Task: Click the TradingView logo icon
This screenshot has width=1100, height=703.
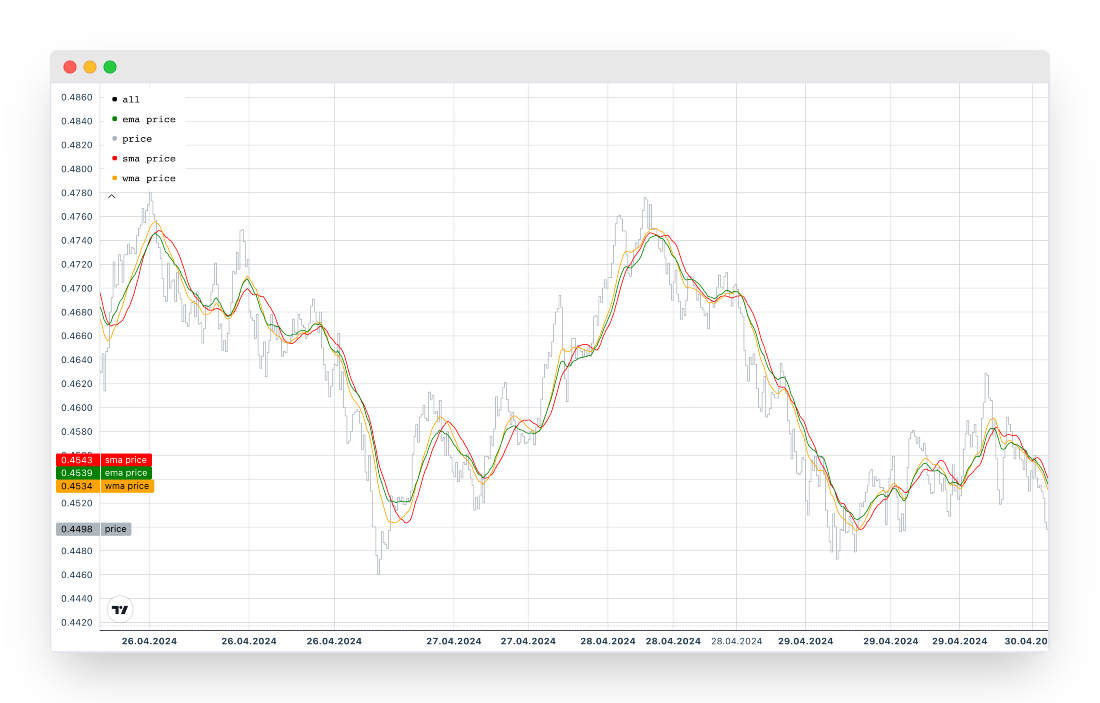Action: 120,609
